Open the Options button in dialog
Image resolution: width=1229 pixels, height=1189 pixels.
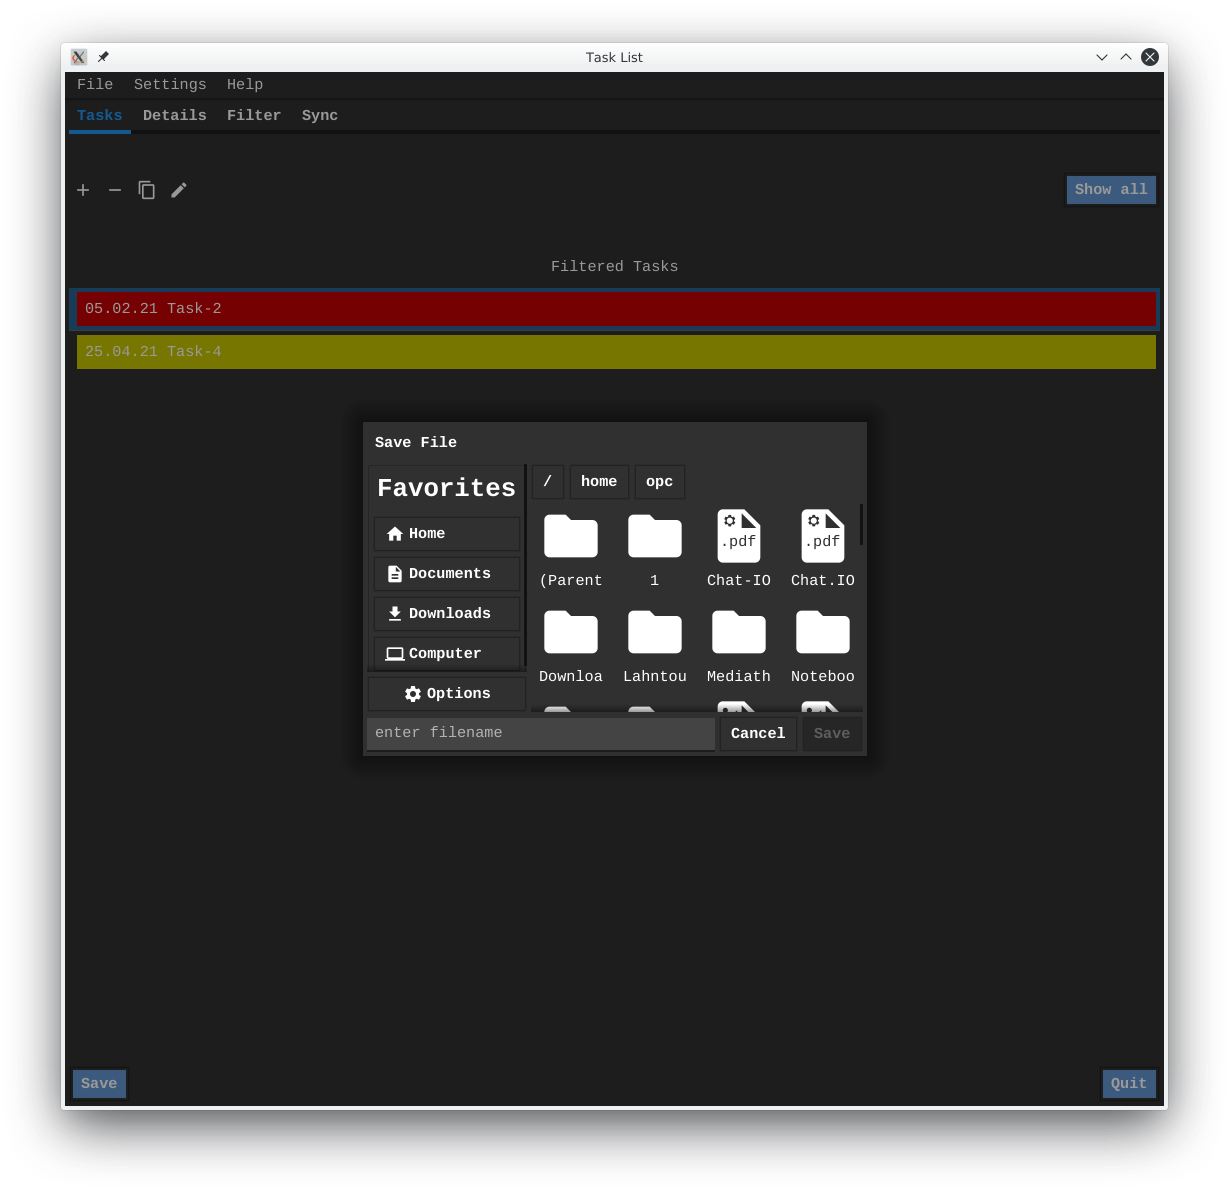pos(447,694)
